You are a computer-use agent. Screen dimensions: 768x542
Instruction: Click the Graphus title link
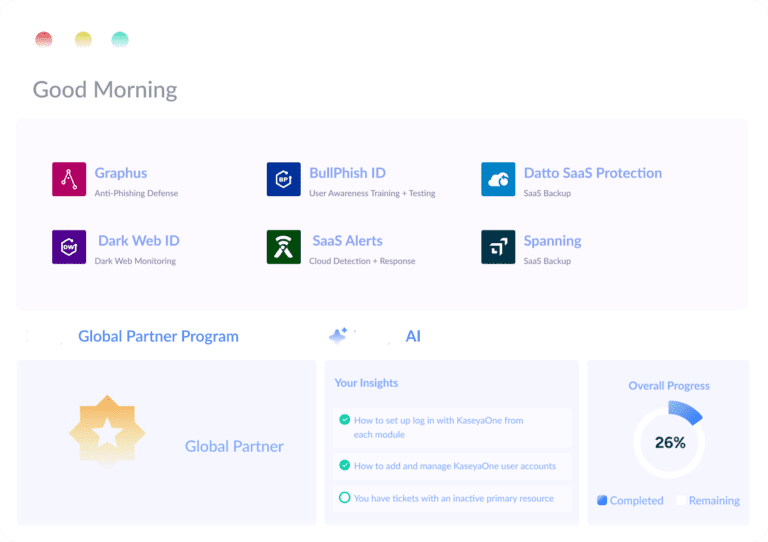click(x=120, y=173)
